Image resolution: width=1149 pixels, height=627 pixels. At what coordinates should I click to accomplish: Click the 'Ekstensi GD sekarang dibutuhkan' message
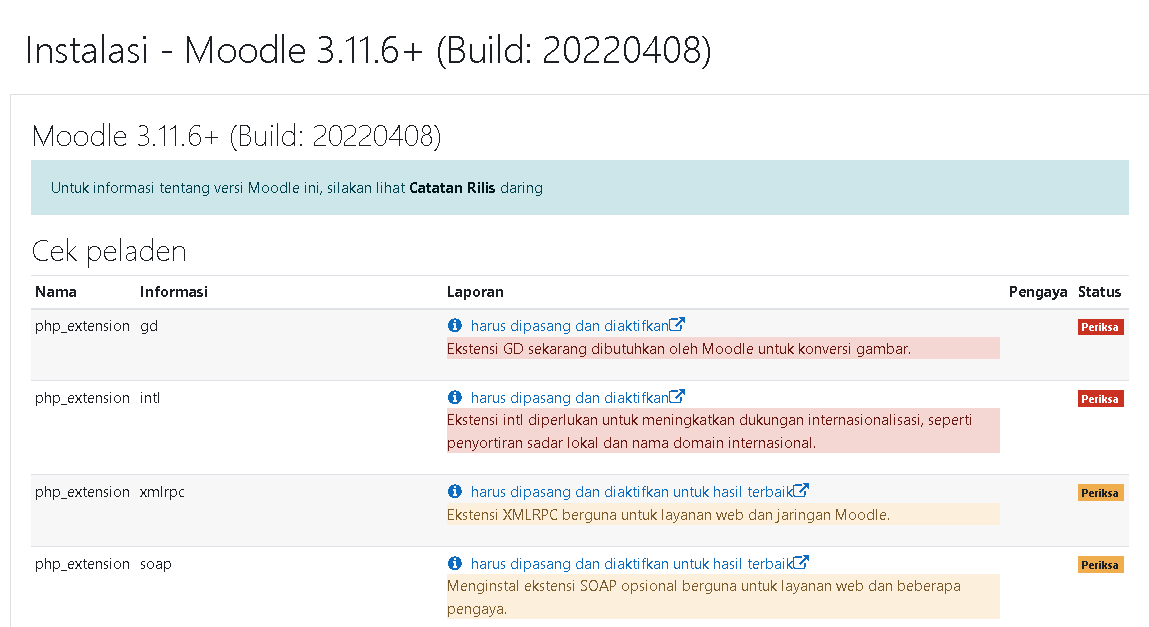(723, 349)
